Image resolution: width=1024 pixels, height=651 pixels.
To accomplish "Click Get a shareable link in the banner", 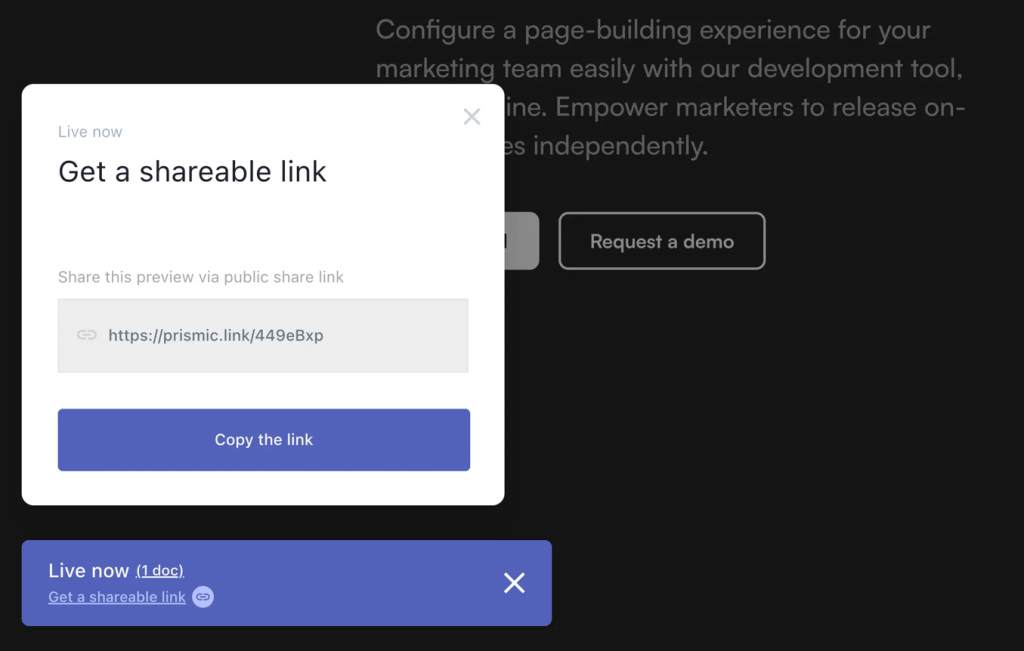I will click(x=116, y=597).
